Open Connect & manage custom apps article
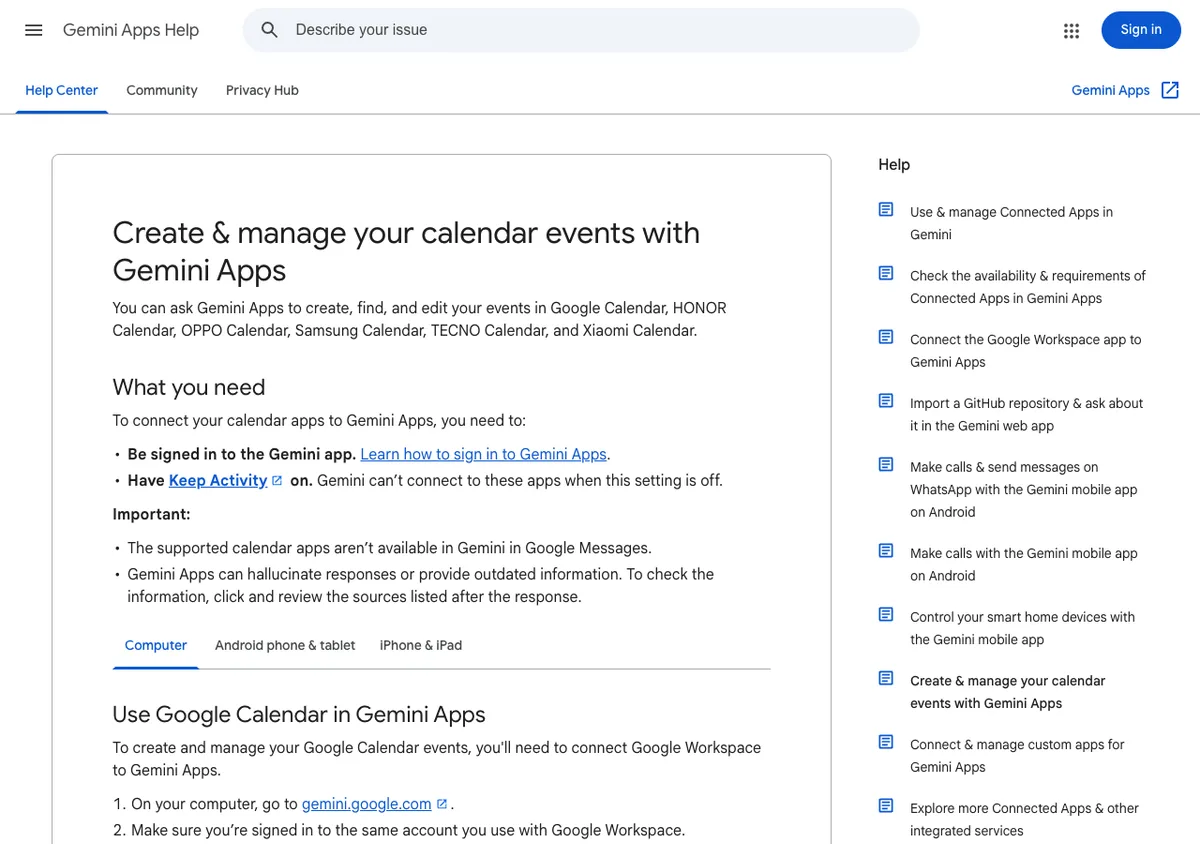This screenshot has height=844, width=1200. click(1017, 756)
